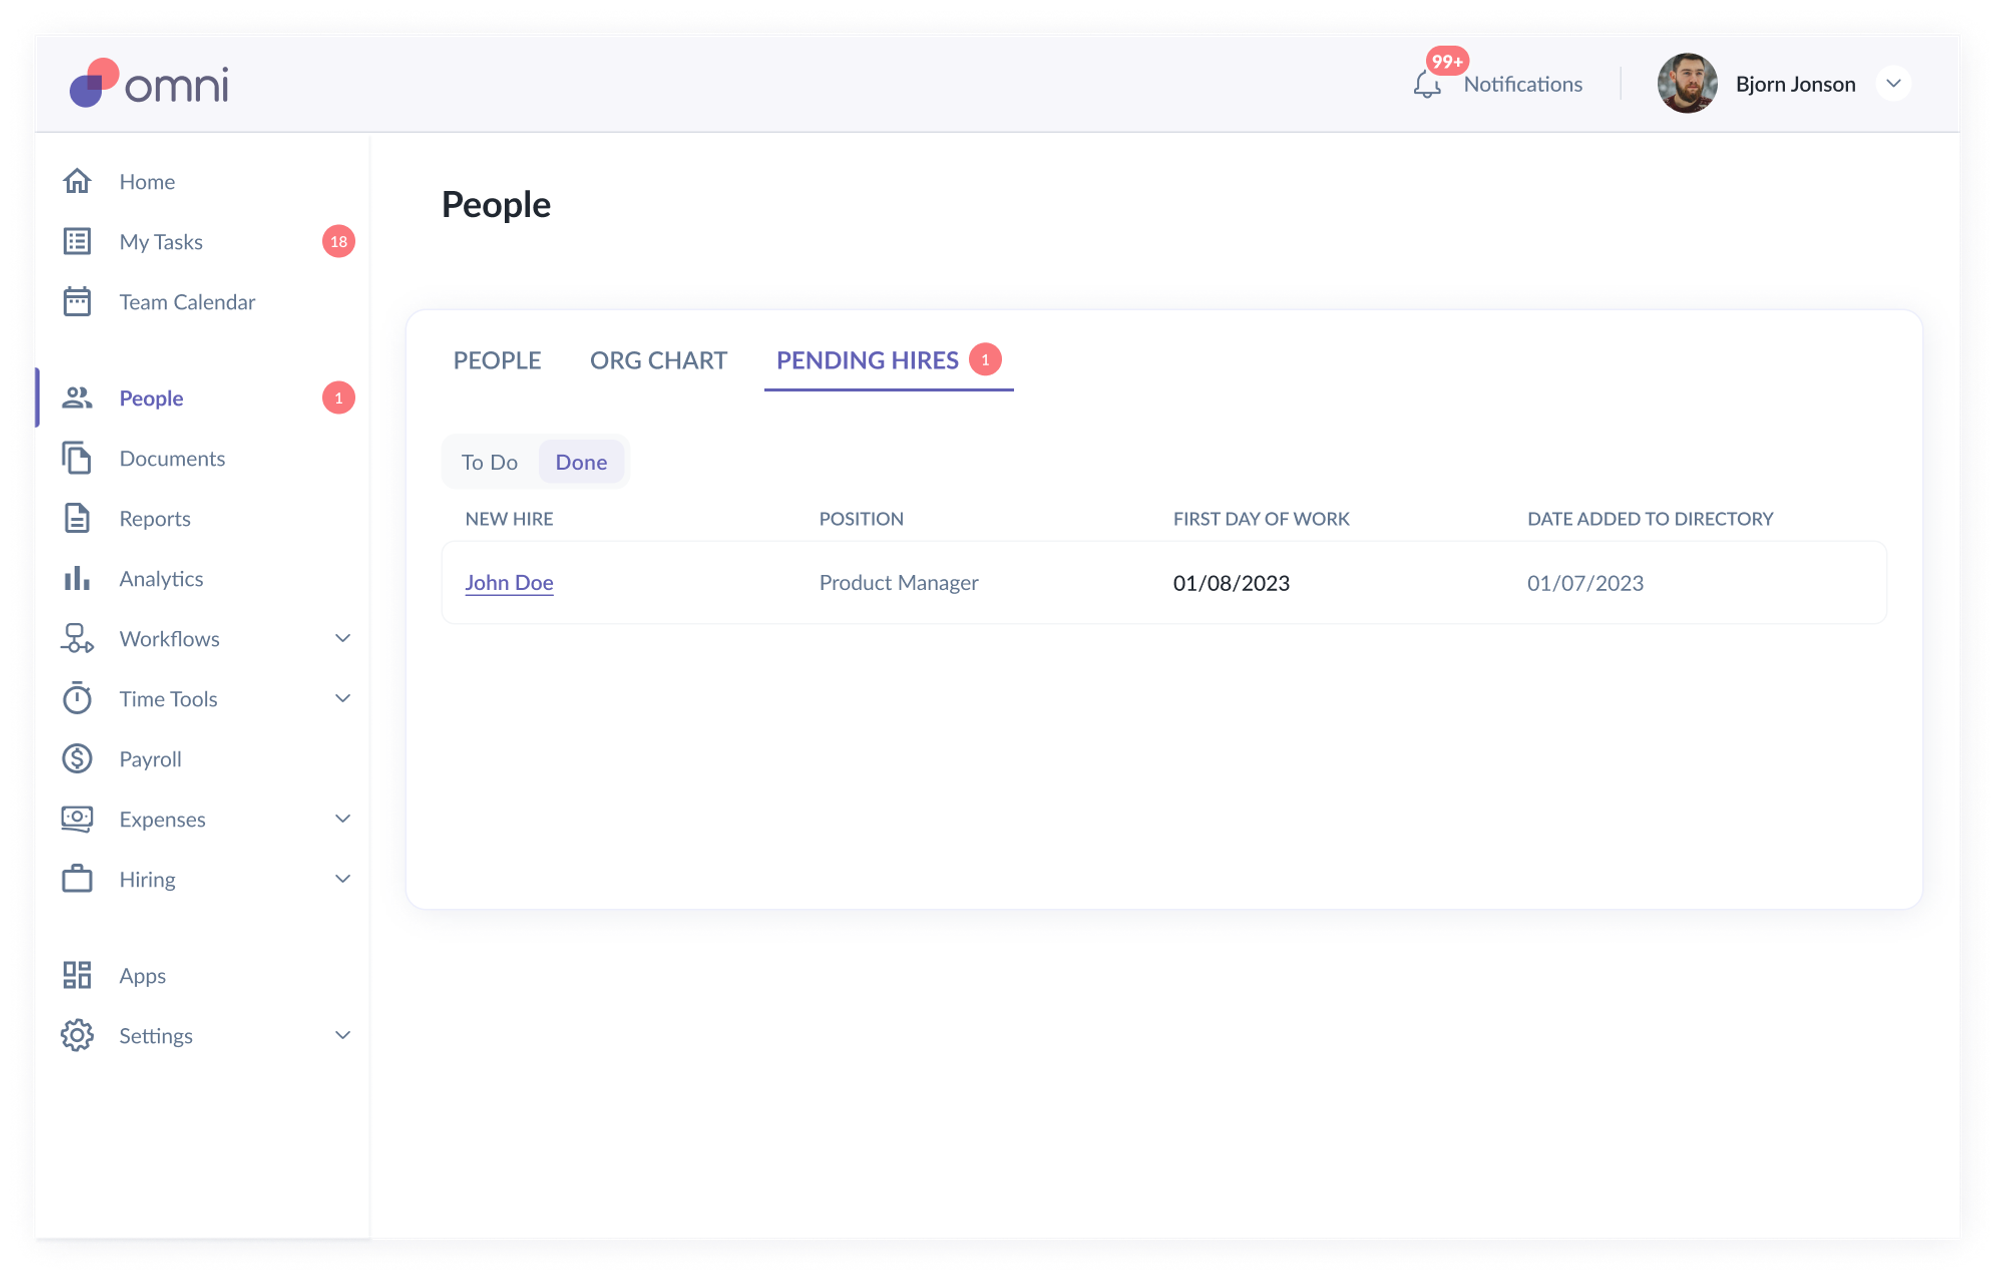Open My Tasks in the sidebar
The width and height of the screenshot is (2000, 1278).
161,241
